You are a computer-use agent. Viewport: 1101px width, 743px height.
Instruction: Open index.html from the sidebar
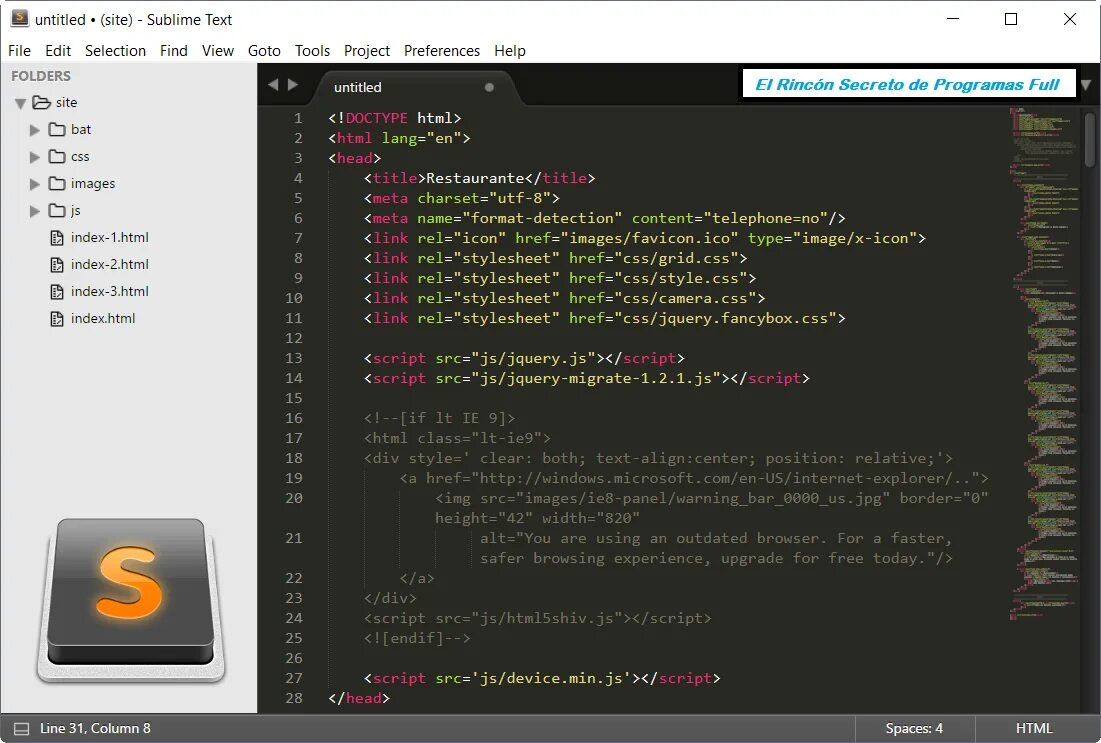click(x=103, y=318)
